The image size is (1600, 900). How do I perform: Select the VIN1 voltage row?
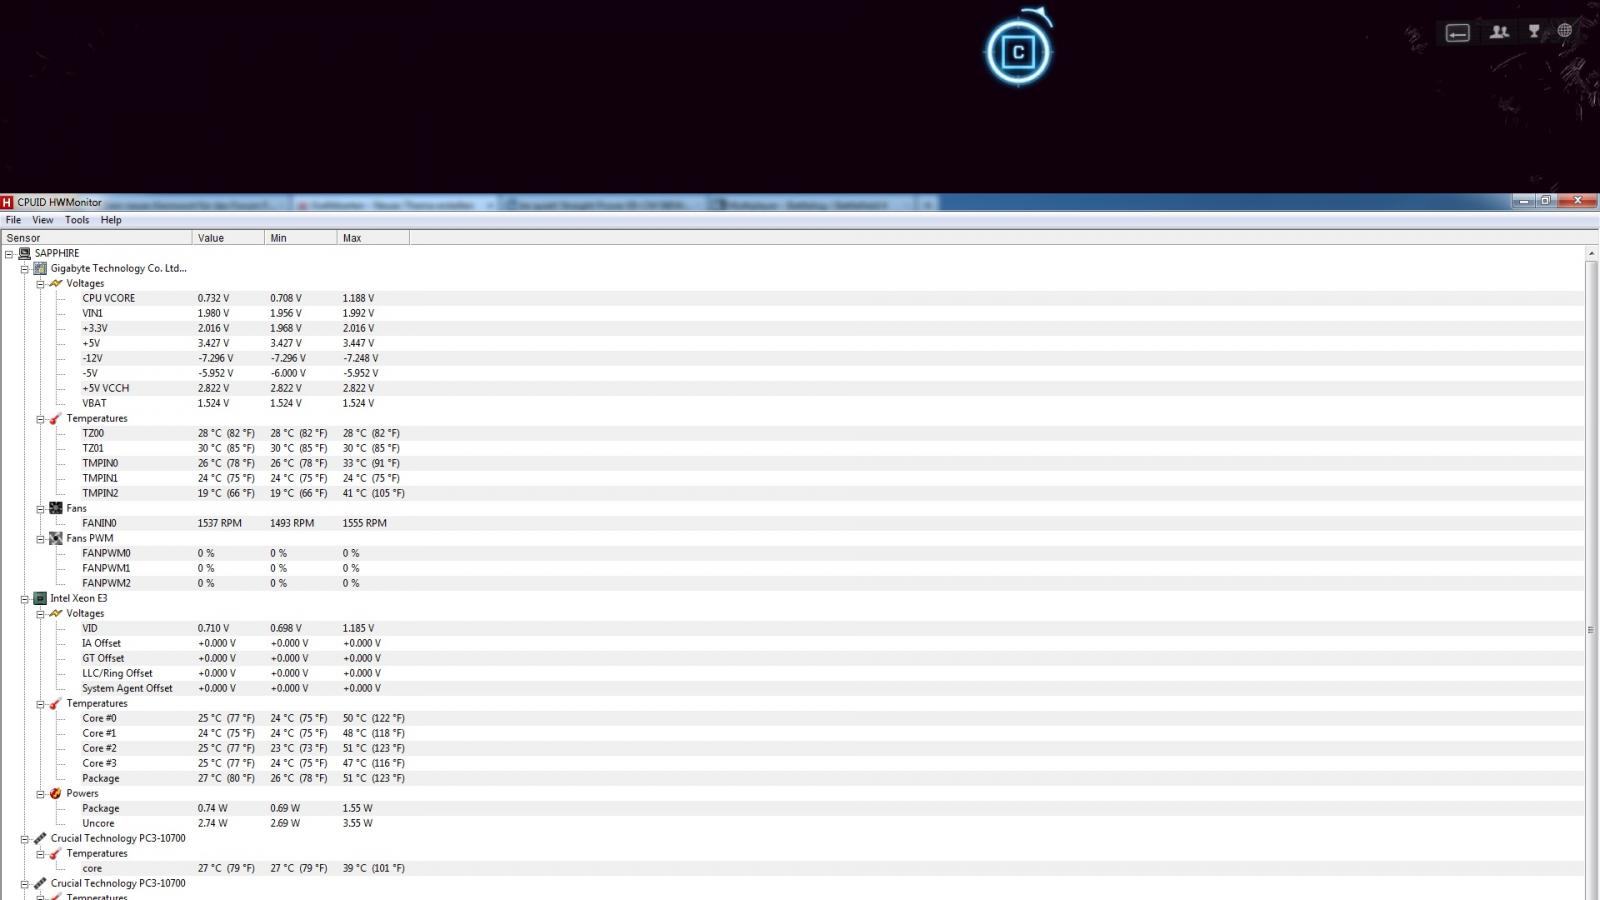[792, 313]
